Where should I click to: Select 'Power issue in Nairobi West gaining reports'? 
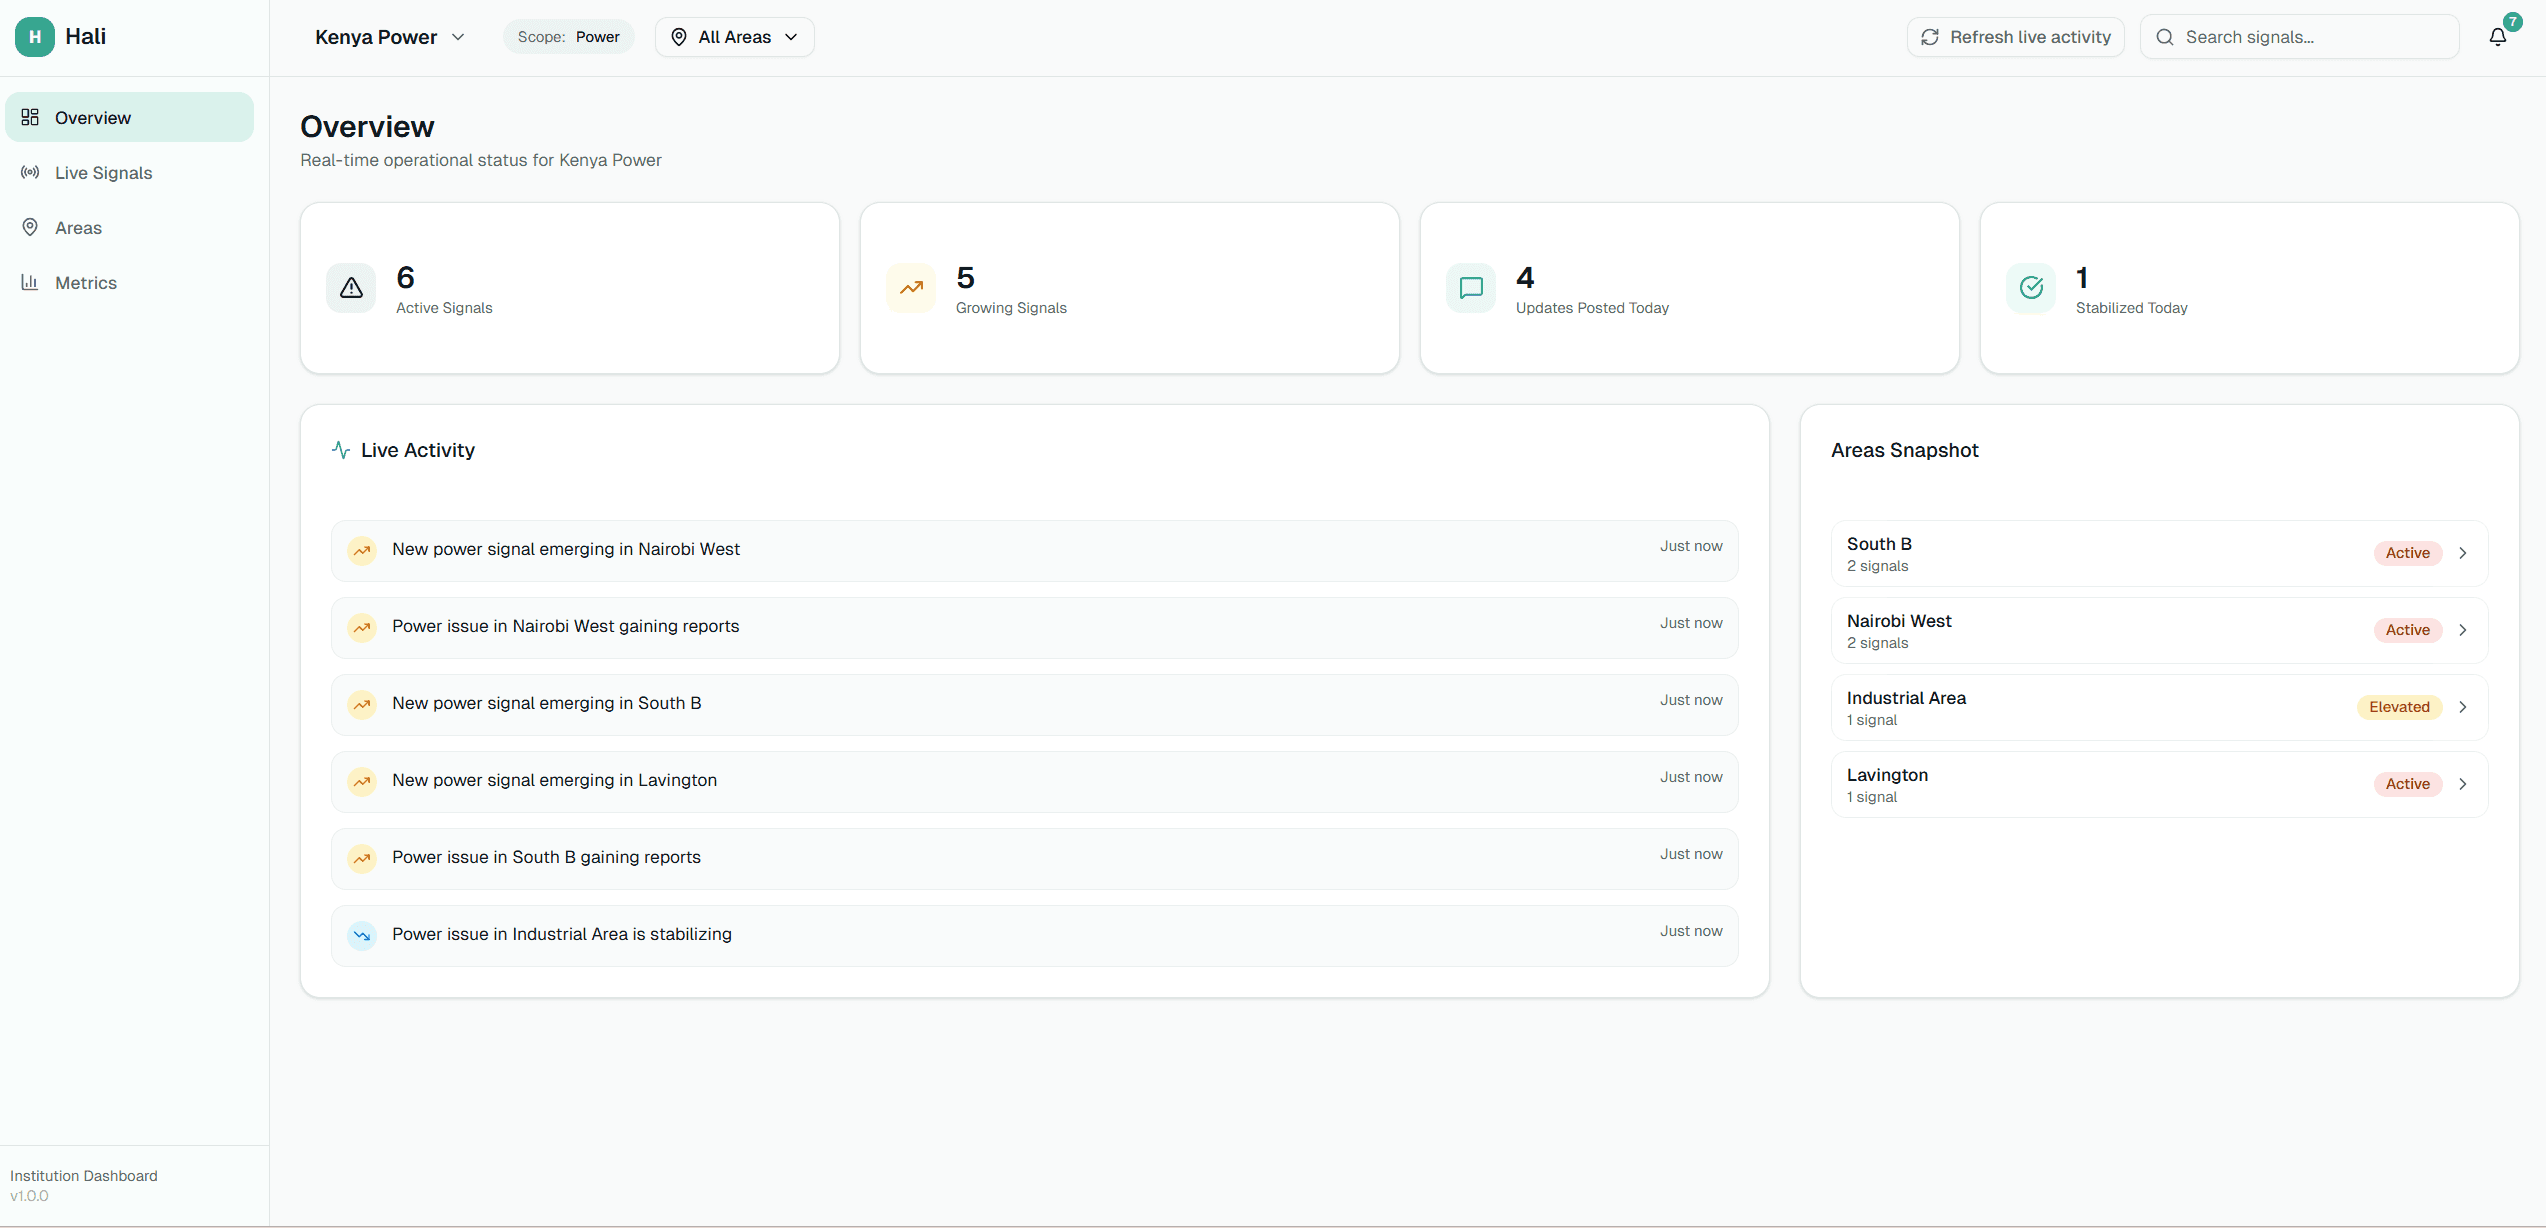[1035, 627]
